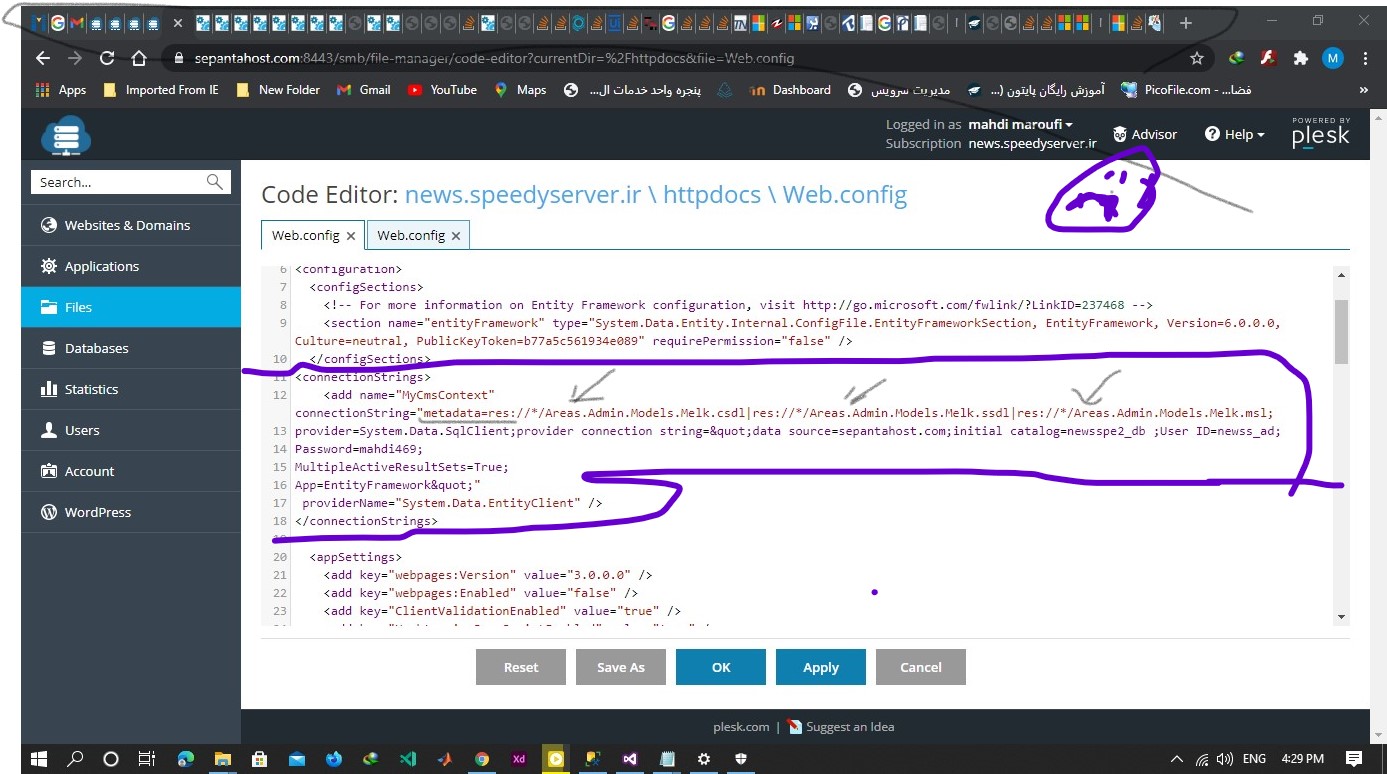This screenshot has height=774, width=1387.
Task: Click the code editor vertical scrollbar thumb
Action: click(x=1341, y=331)
